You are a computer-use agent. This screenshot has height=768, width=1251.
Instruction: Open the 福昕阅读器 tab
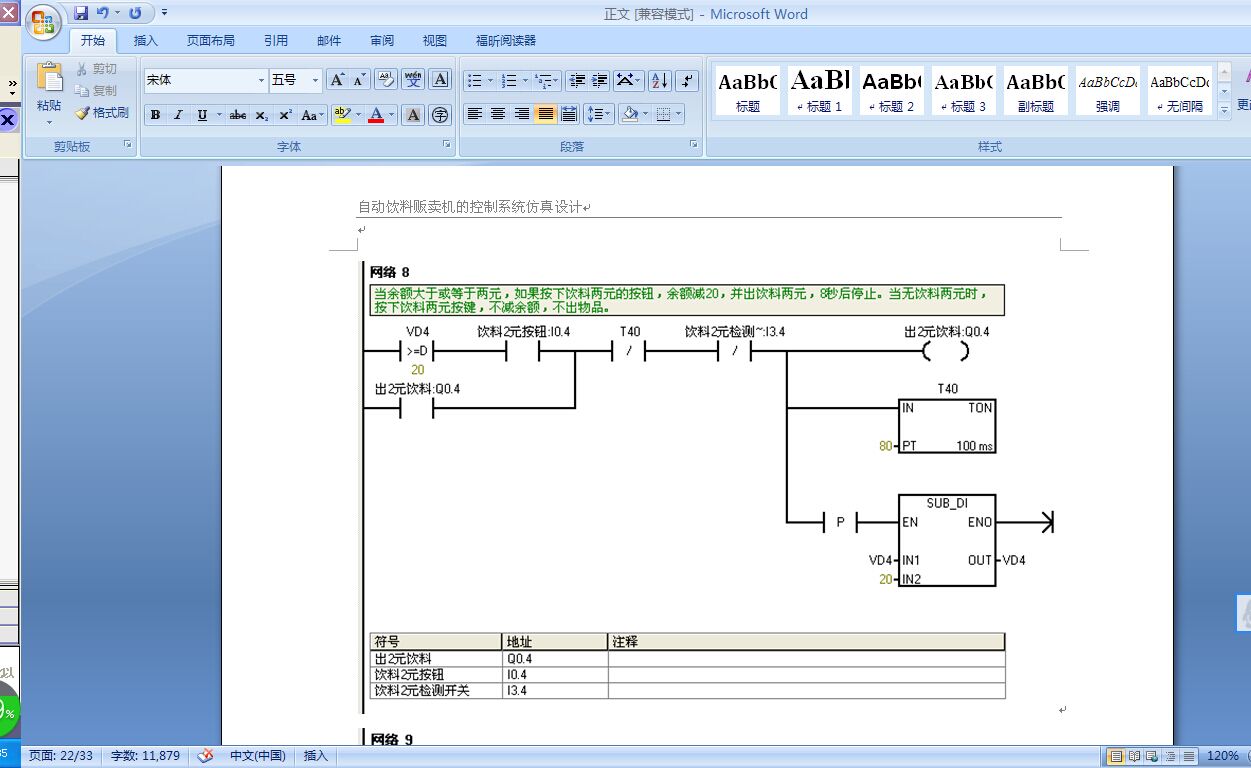506,41
